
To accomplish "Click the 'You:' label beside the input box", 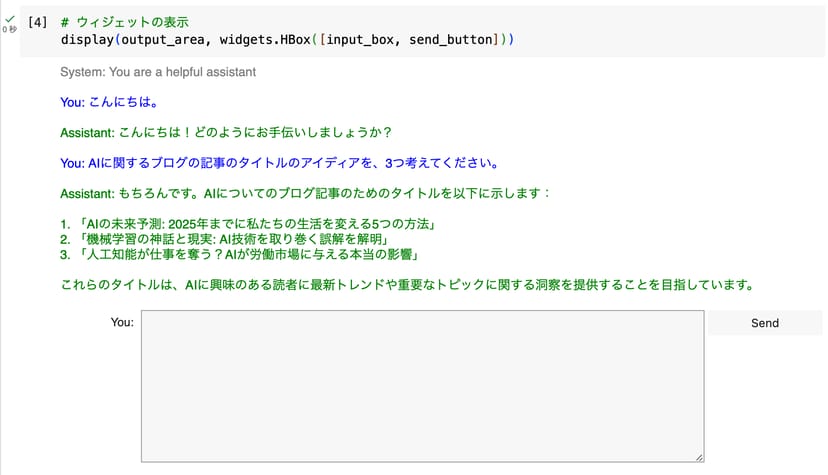I will coord(122,323).
